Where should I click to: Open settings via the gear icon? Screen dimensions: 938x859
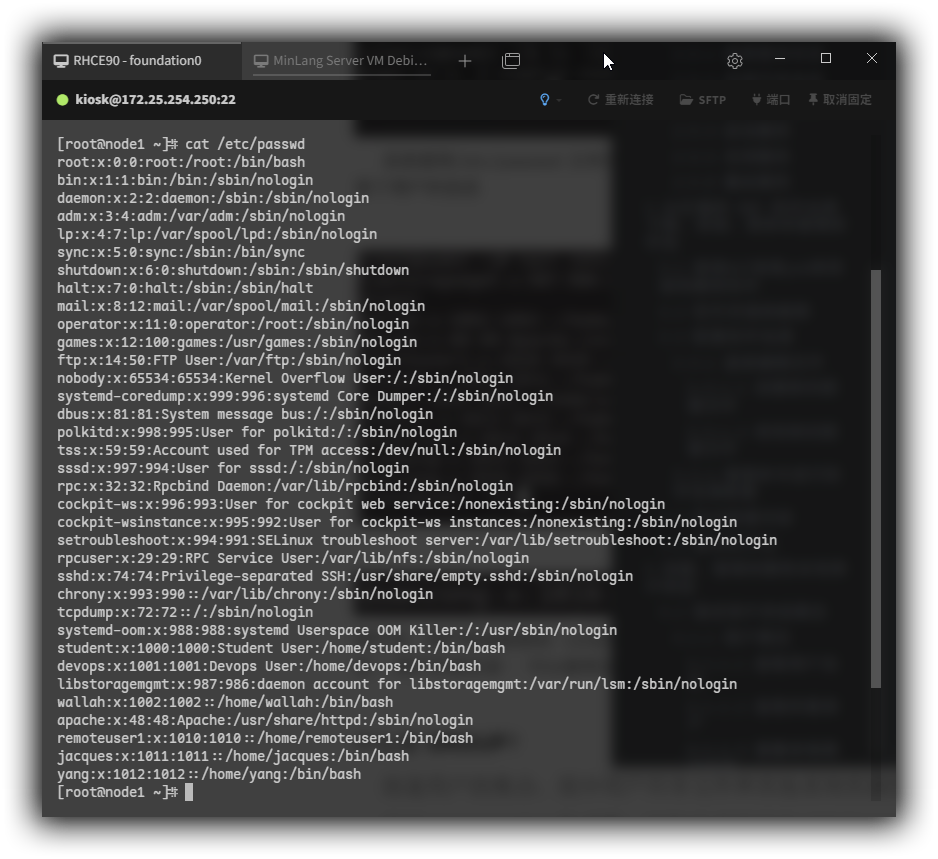(735, 61)
